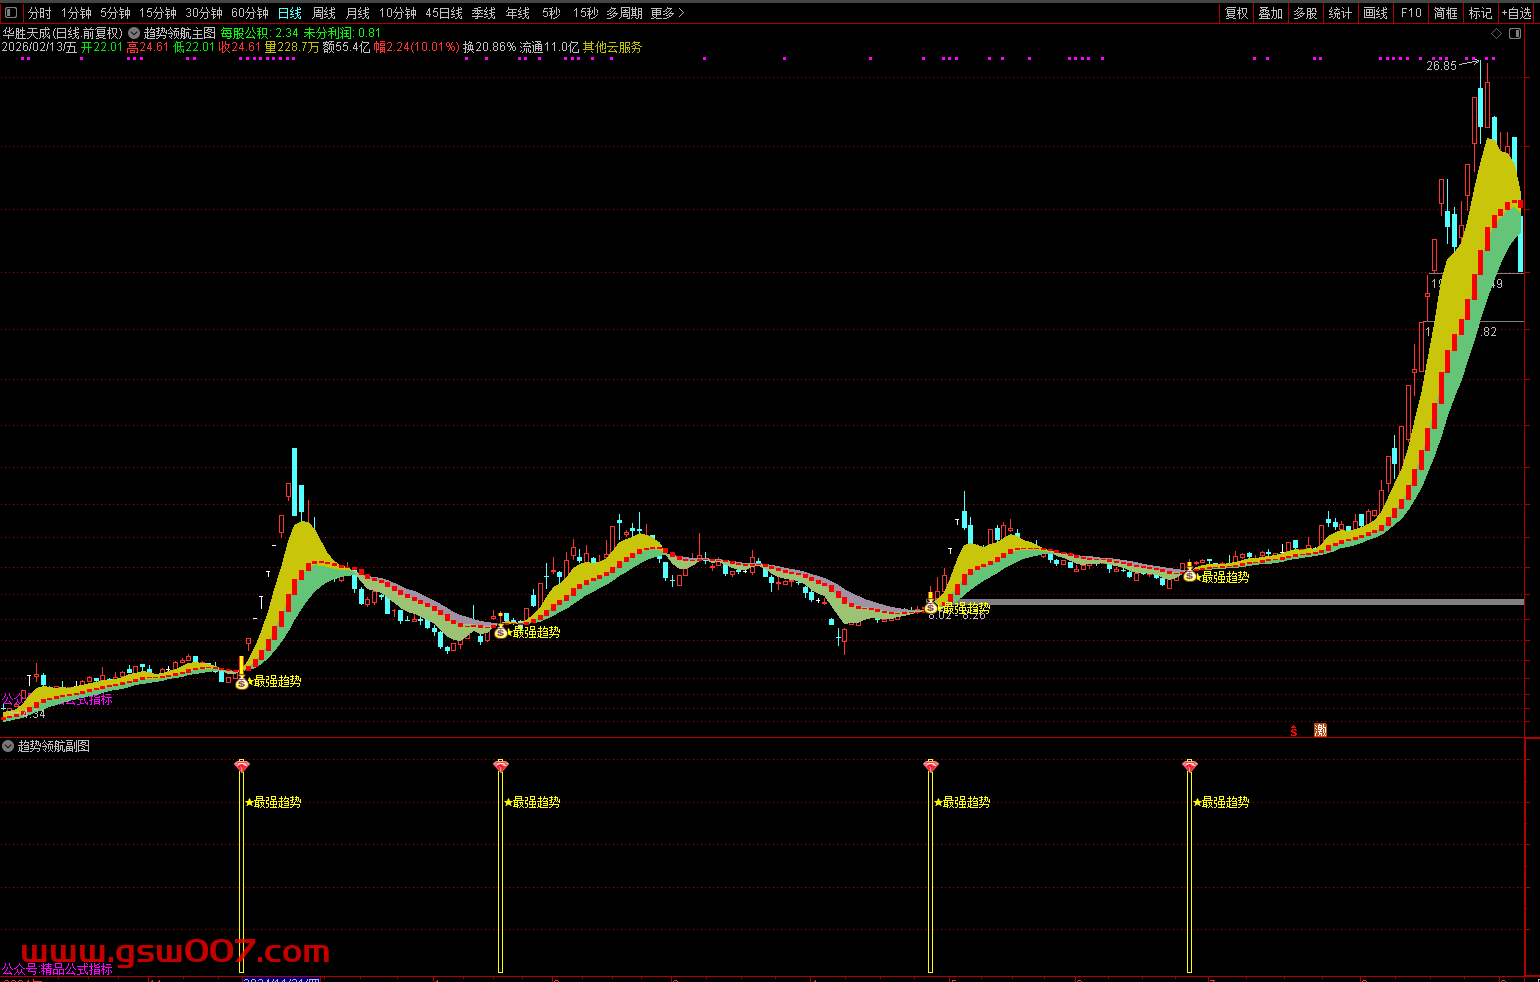Open the 画线 drawing tools
The height and width of the screenshot is (982, 1540).
(x=1375, y=13)
